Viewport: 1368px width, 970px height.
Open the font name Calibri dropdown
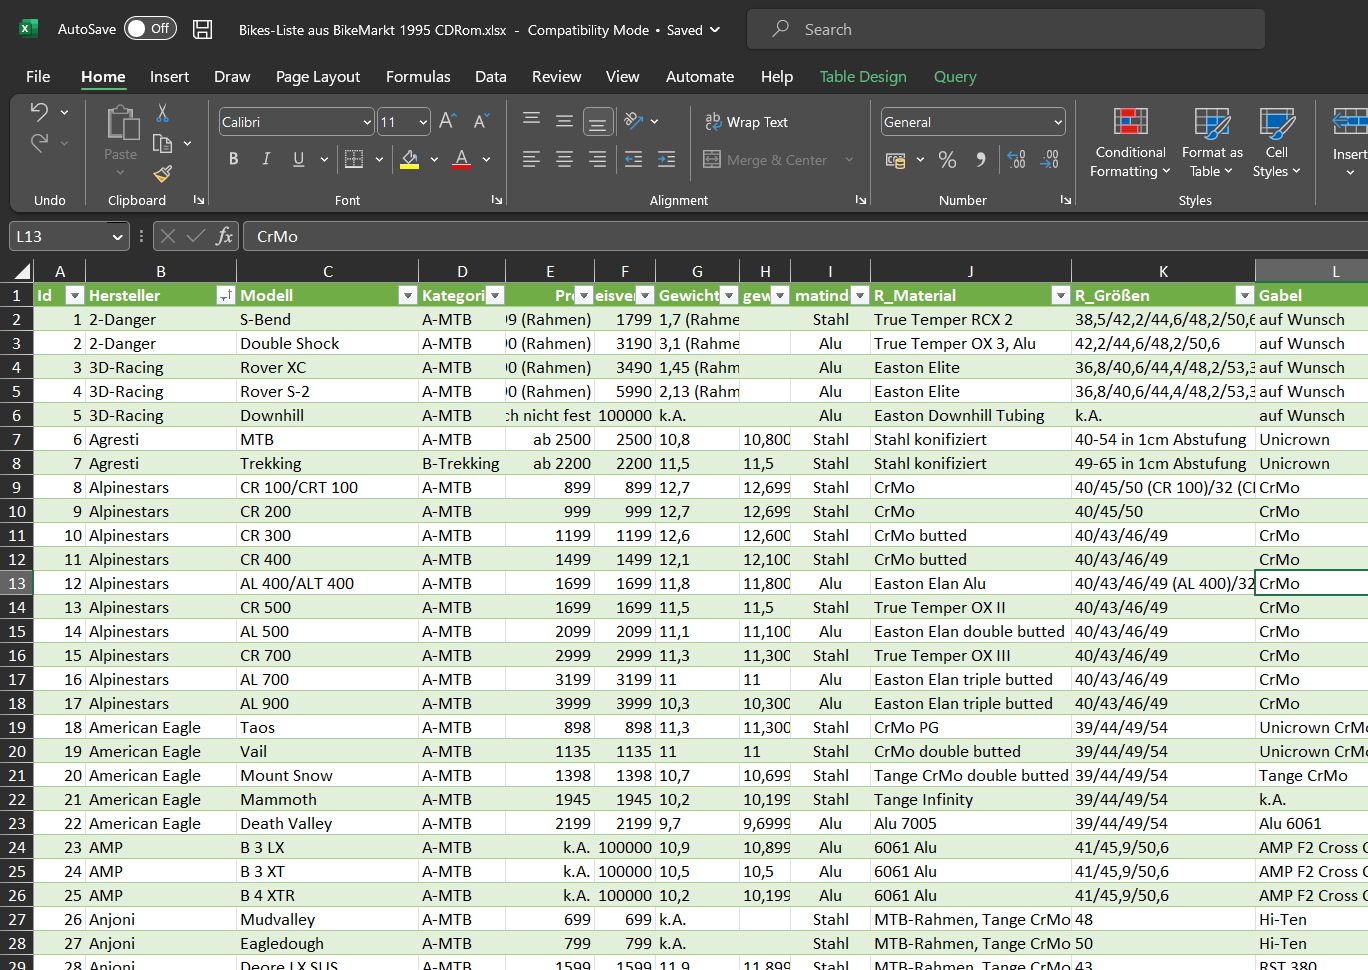pos(367,122)
